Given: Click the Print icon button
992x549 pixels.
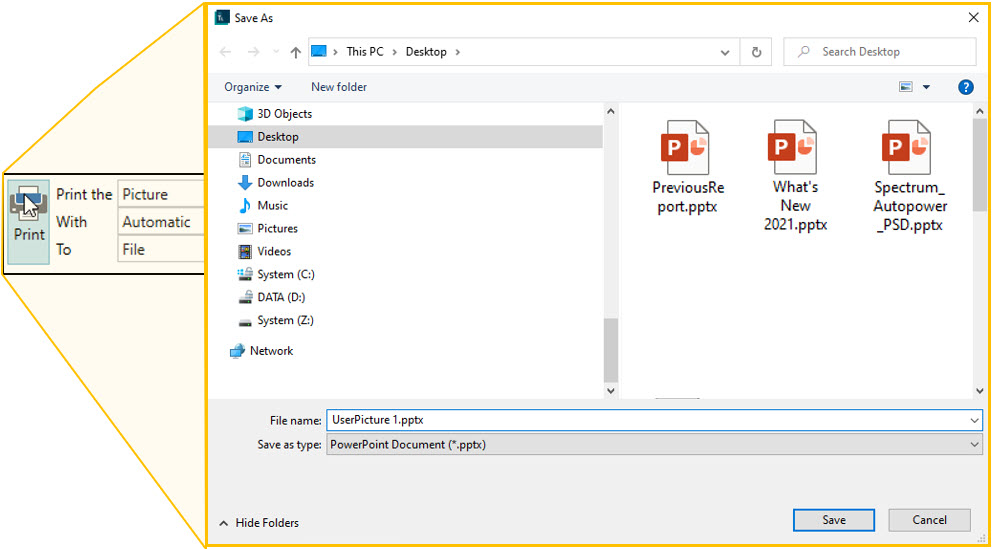Looking at the screenshot, I should click(x=28, y=220).
